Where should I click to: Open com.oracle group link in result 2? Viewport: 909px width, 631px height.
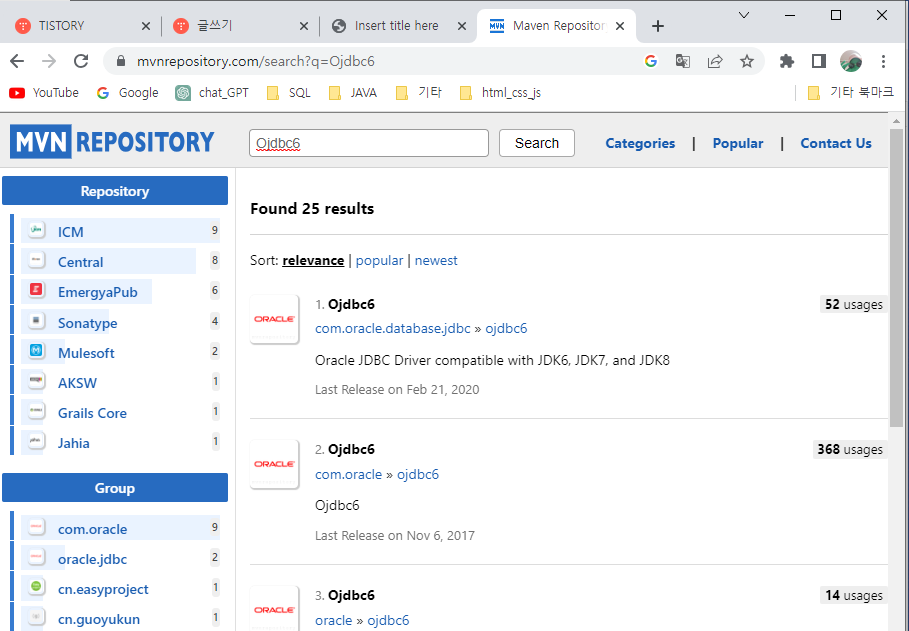point(348,474)
